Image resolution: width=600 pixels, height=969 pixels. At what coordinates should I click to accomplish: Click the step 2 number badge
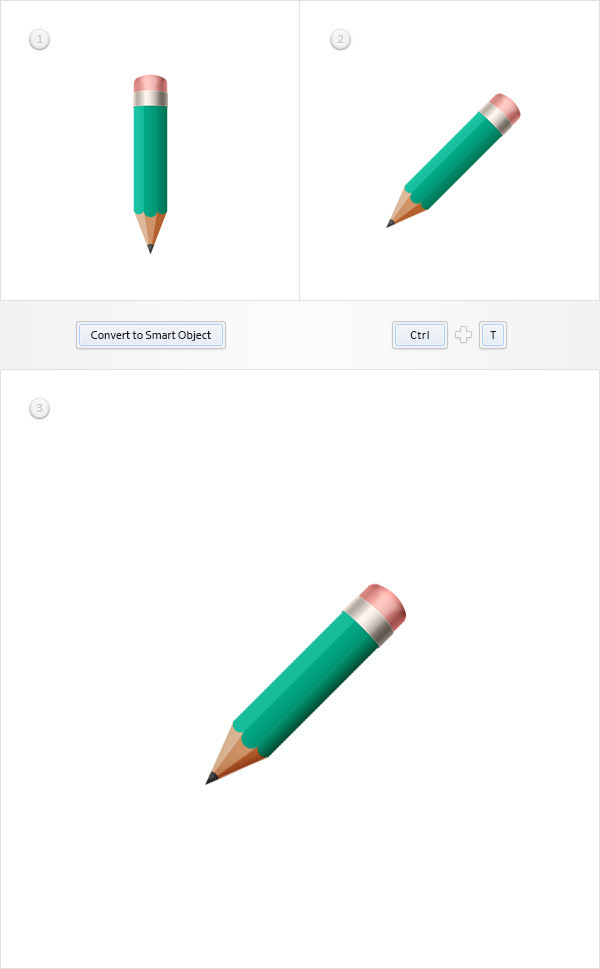[x=340, y=40]
